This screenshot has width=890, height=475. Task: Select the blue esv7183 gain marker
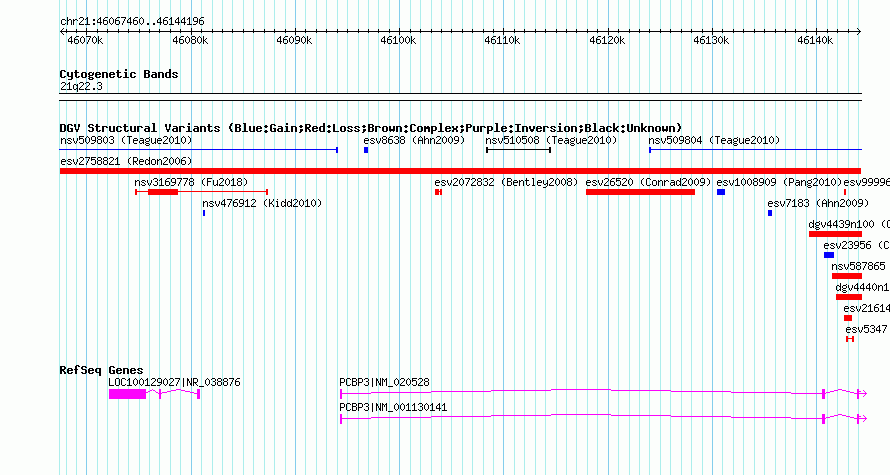(x=770, y=213)
